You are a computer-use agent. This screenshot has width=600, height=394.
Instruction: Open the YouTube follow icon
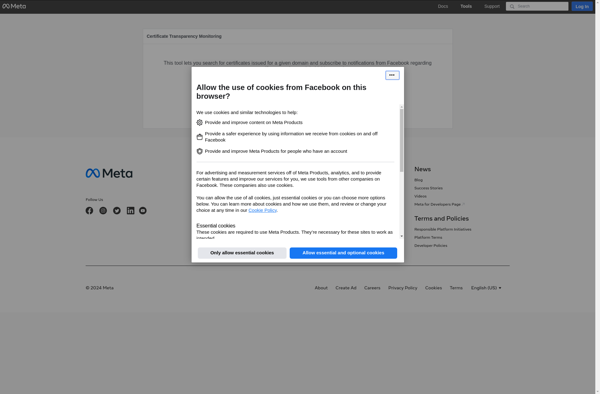(x=143, y=211)
